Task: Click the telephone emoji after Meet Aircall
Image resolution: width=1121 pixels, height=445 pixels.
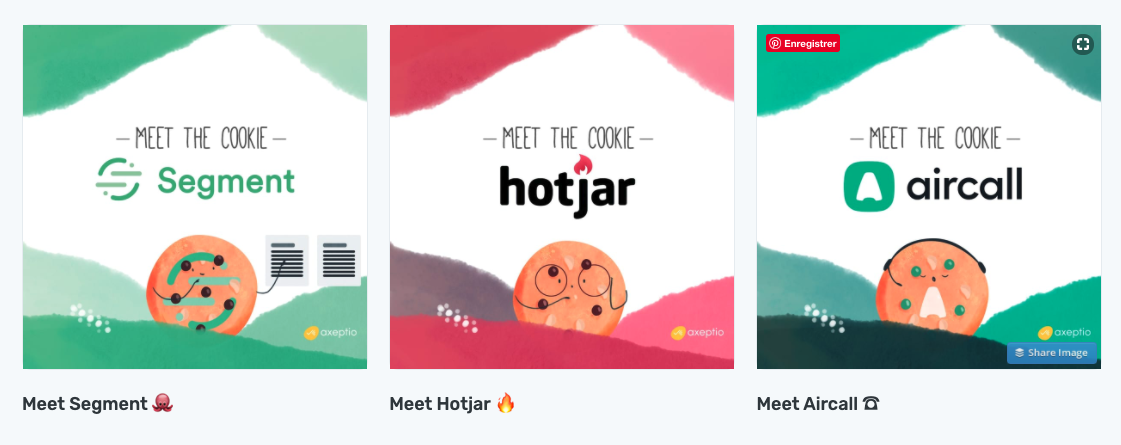Action: [x=870, y=404]
